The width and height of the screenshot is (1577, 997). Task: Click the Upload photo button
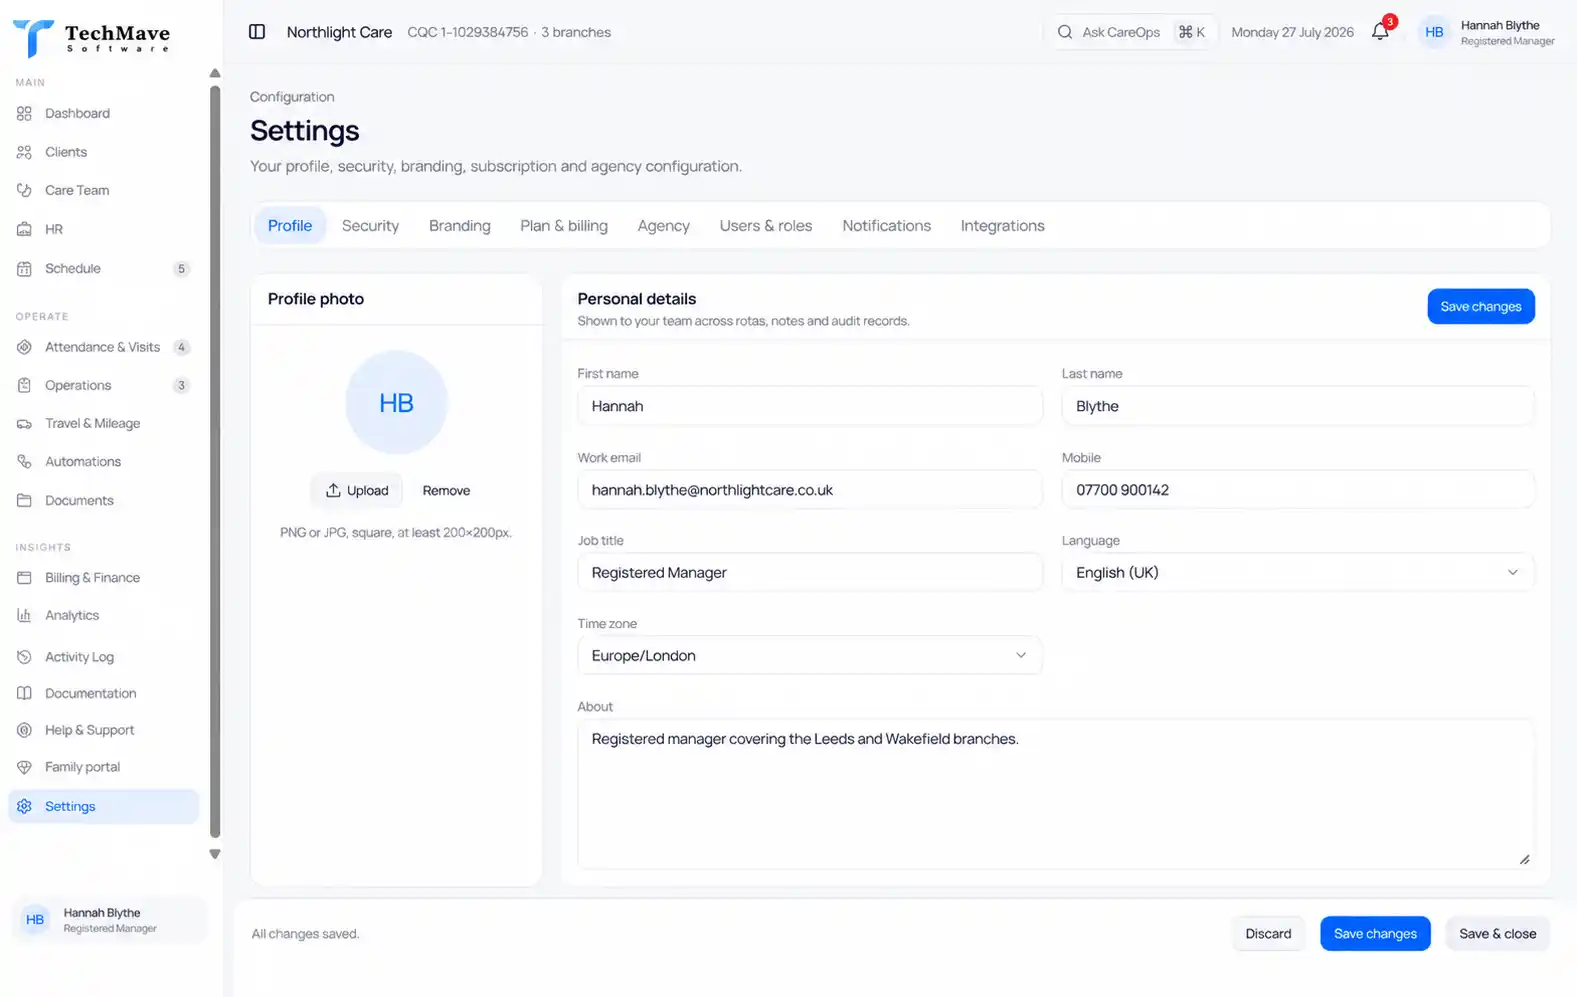coord(356,490)
